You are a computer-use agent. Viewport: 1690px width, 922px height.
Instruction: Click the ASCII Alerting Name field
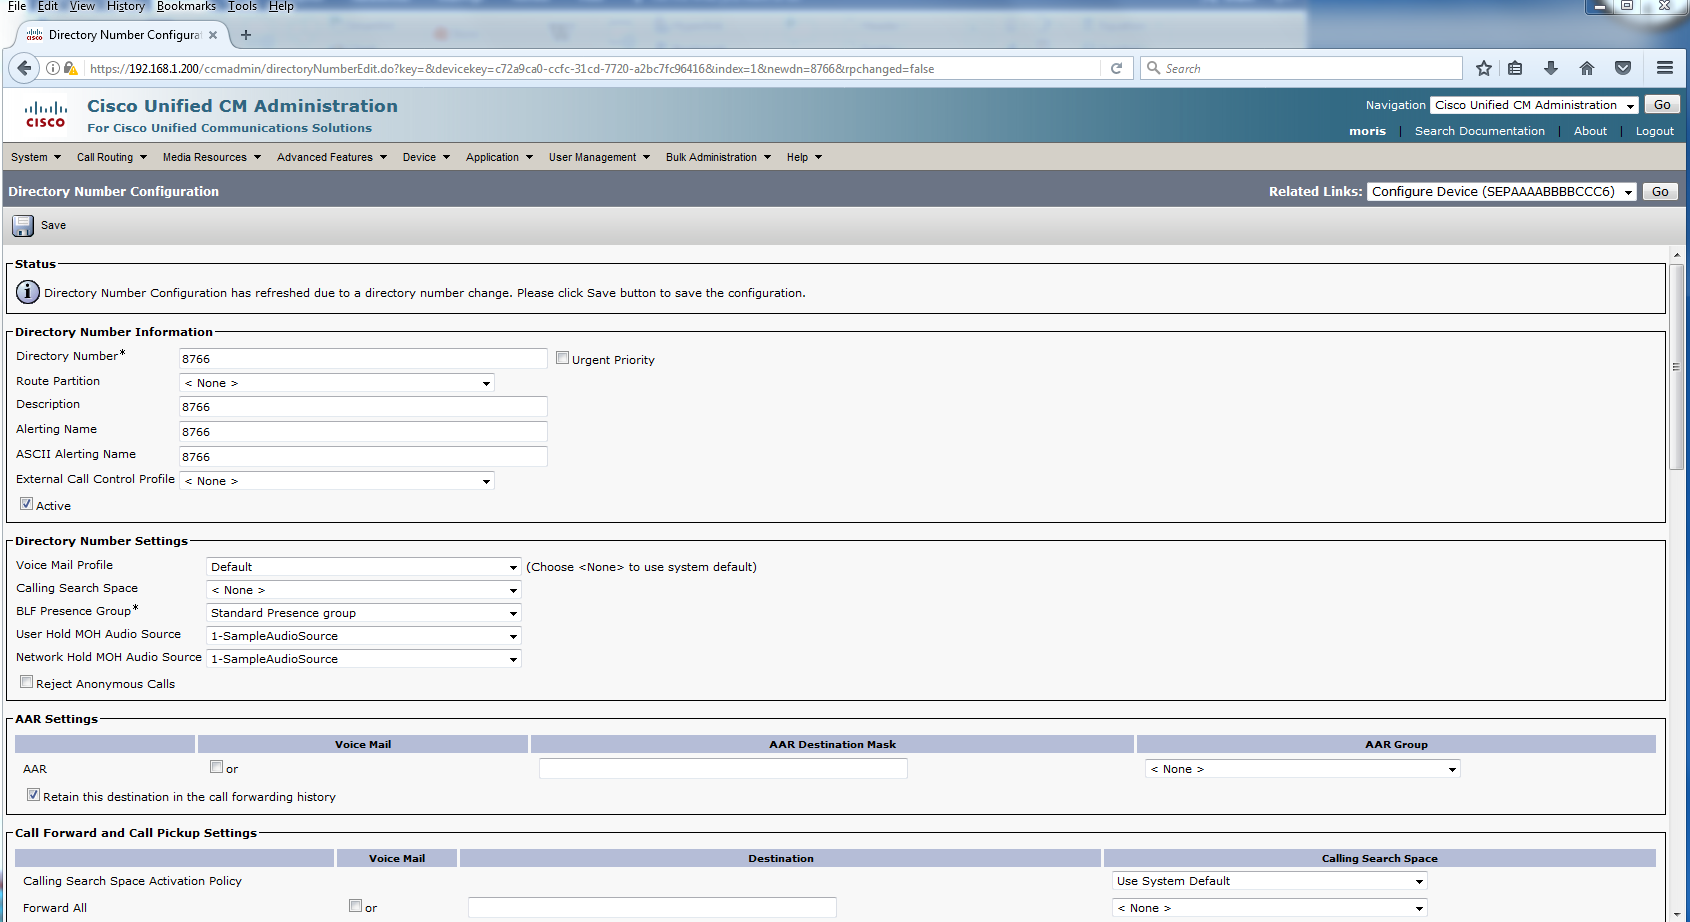click(363, 457)
